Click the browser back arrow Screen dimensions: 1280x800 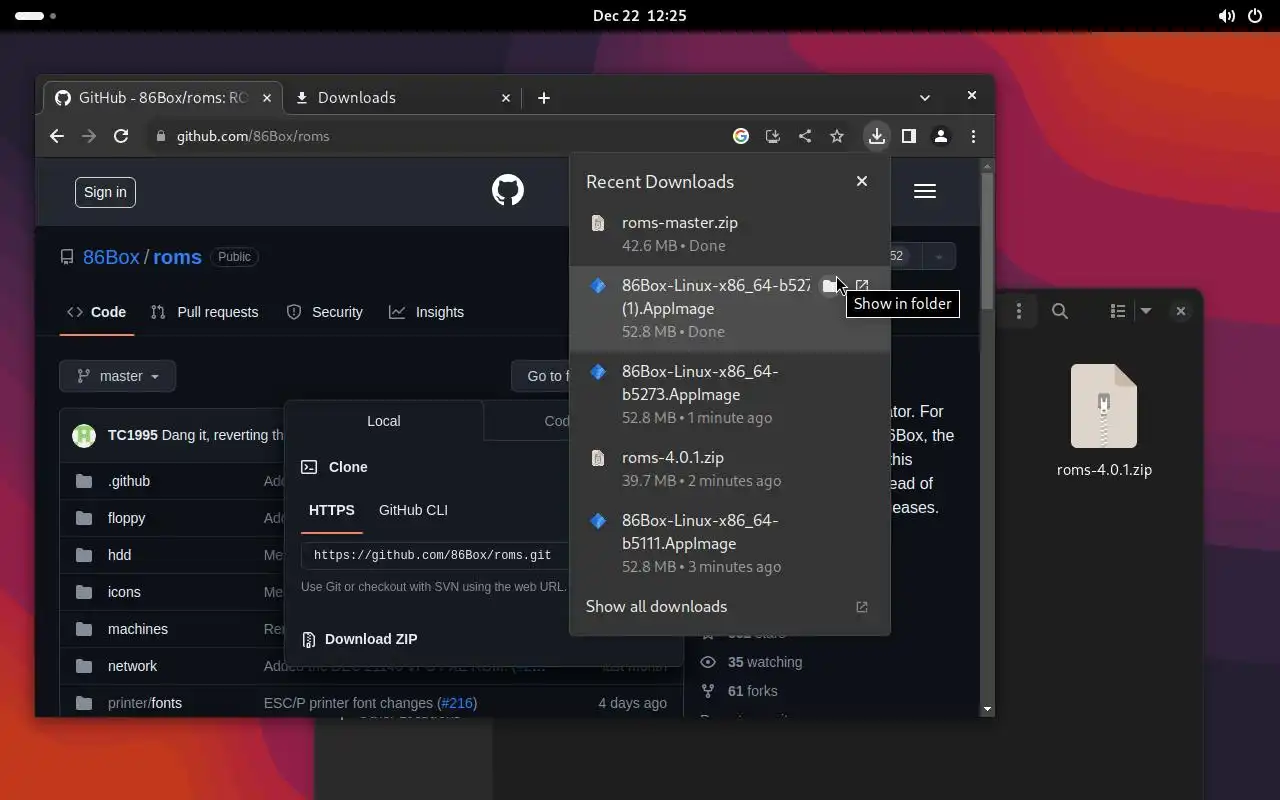pos(57,136)
